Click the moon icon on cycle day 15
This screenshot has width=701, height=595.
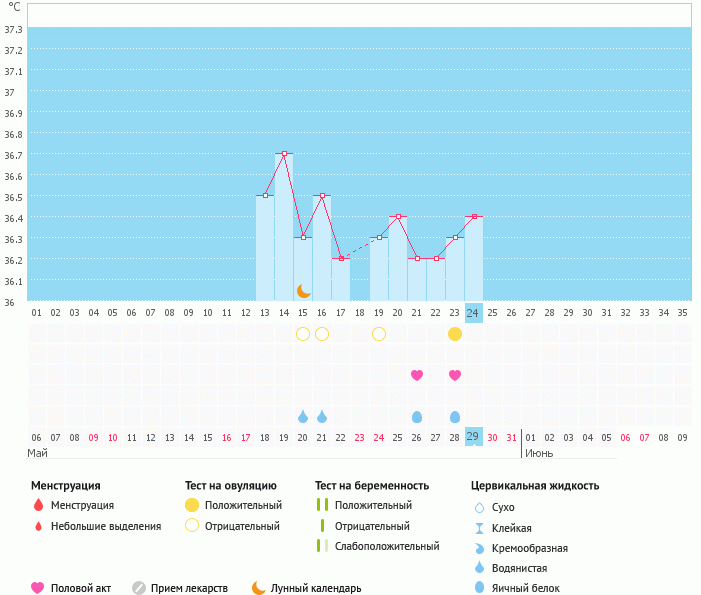[x=303, y=291]
